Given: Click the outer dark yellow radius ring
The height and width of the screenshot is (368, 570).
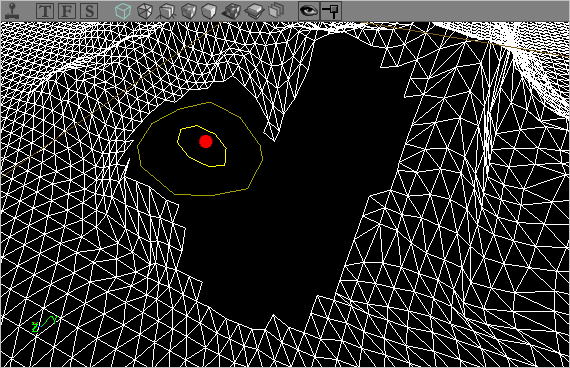Looking at the screenshot, I should (x=200, y=149).
